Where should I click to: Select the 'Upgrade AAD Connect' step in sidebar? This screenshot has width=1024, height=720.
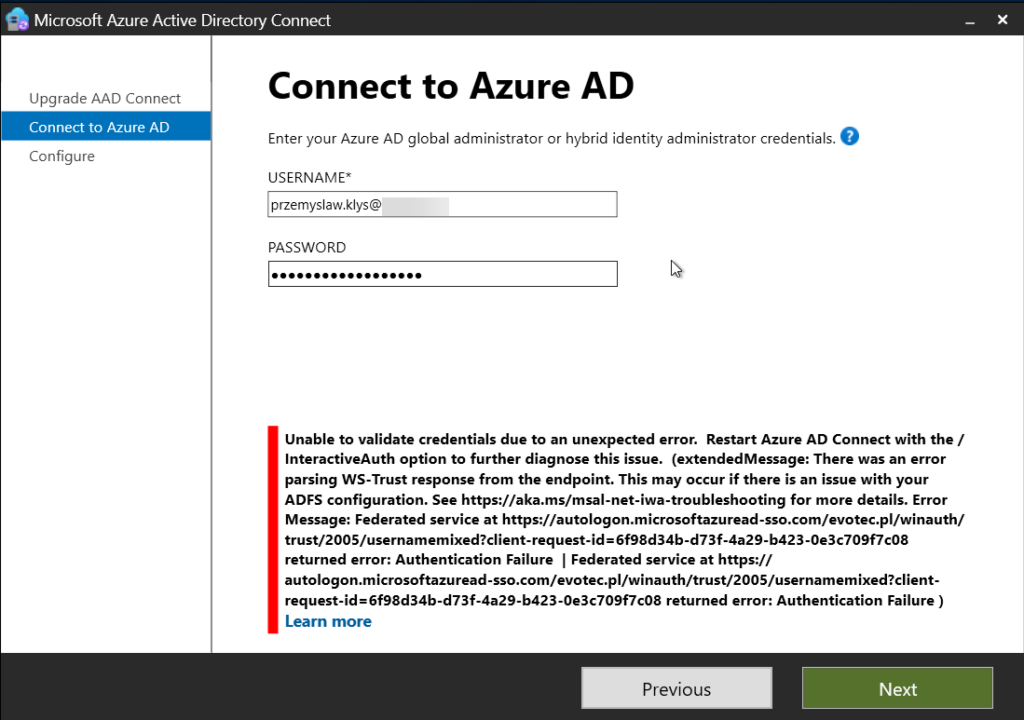[x=104, y=98]
